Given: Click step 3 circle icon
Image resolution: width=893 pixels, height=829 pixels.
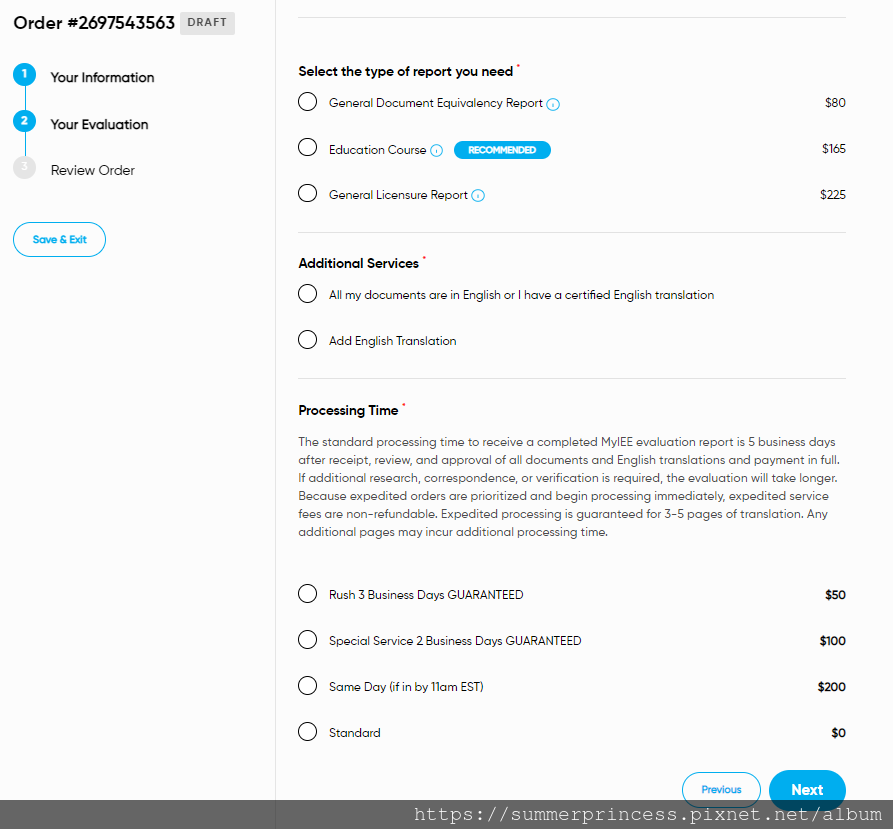Looking at the screenshot, I should [x=24, y=167].
